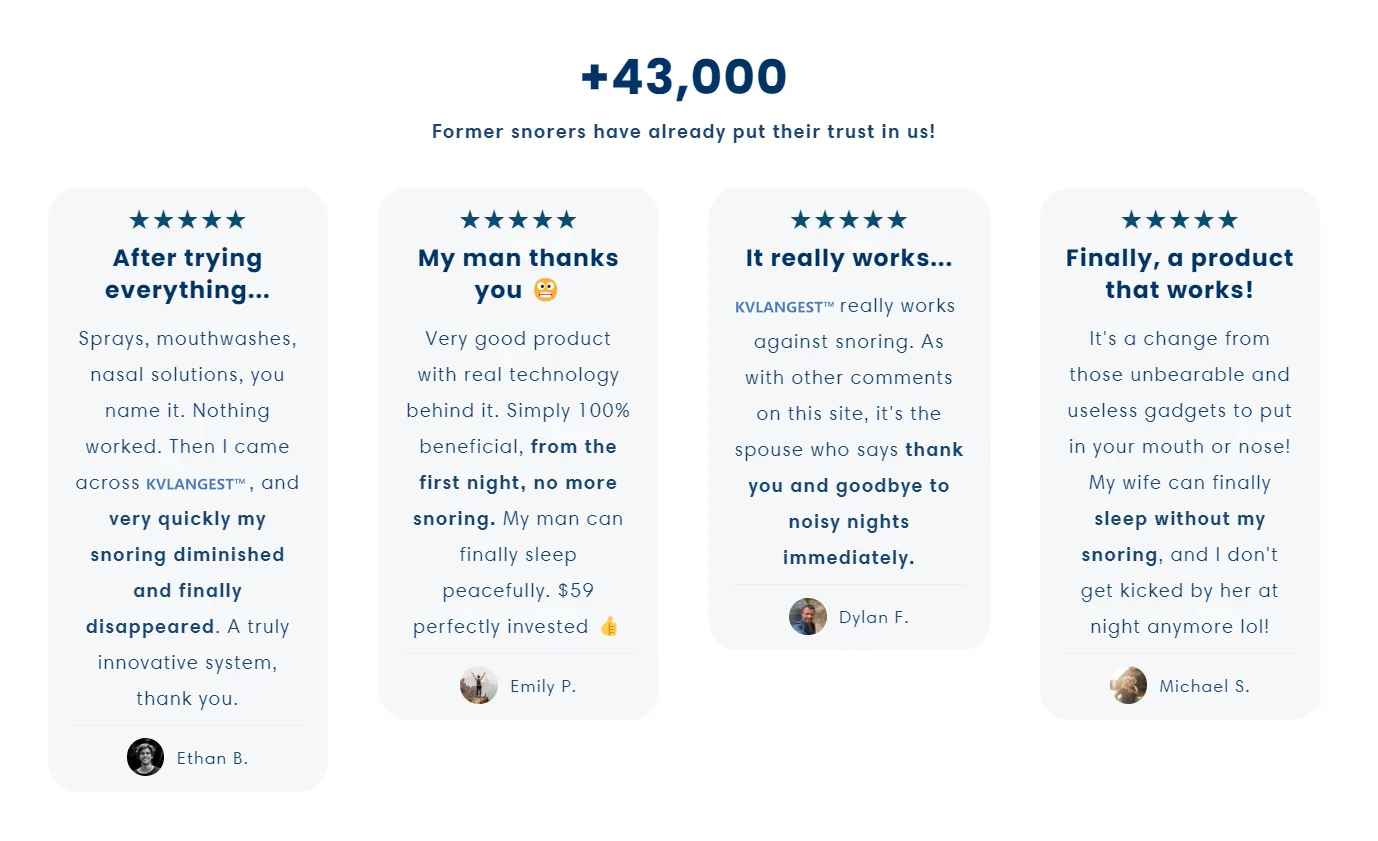Click the "It really works..." review heading
Screen dimensions: 1378x841
click(849, 258)
